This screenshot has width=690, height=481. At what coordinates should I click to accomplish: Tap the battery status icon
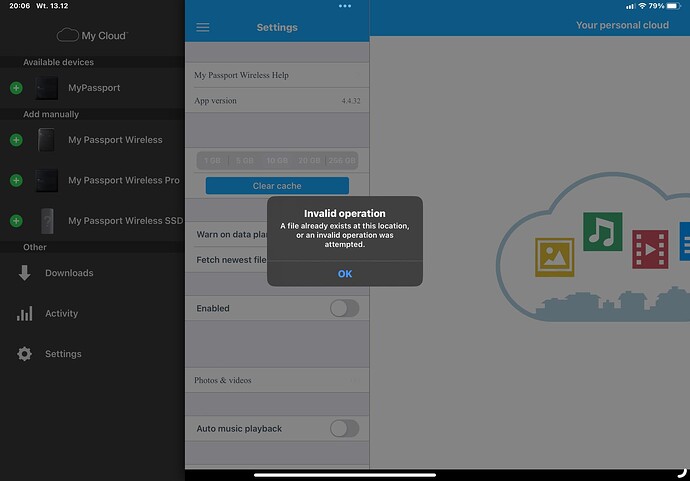coord(674,6)
